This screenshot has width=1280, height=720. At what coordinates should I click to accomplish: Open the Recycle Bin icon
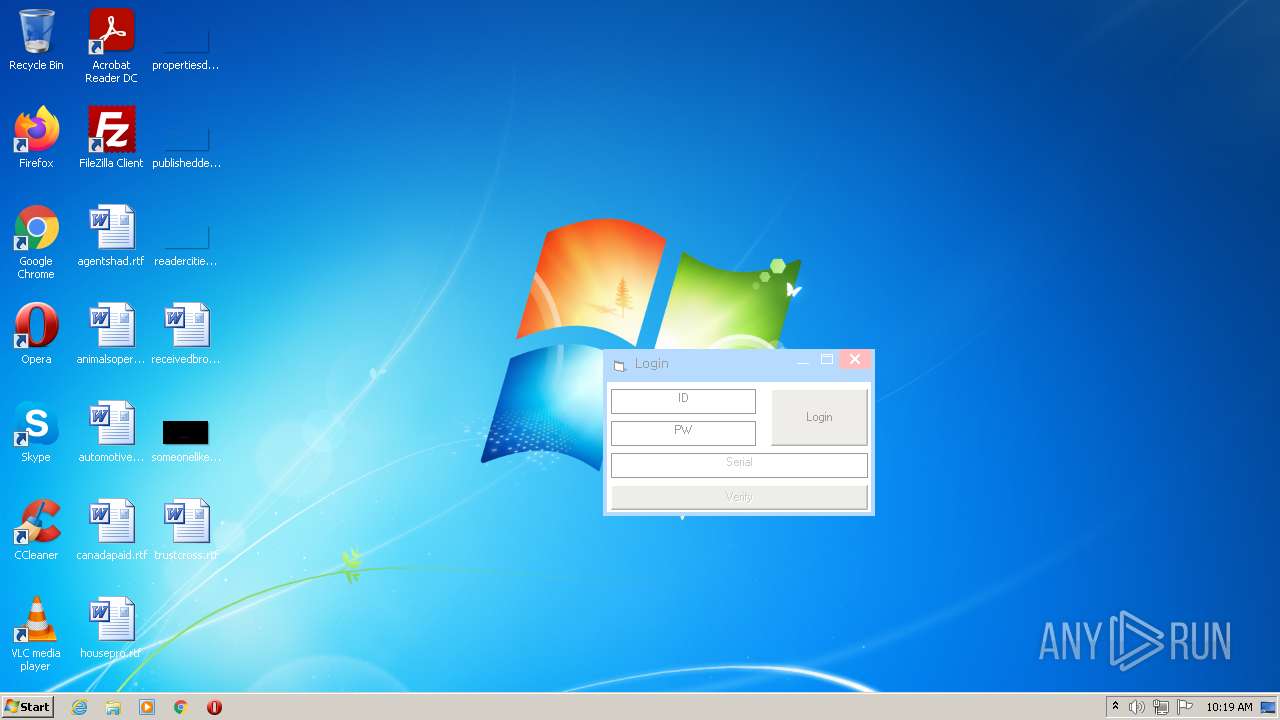click(36, 40)
